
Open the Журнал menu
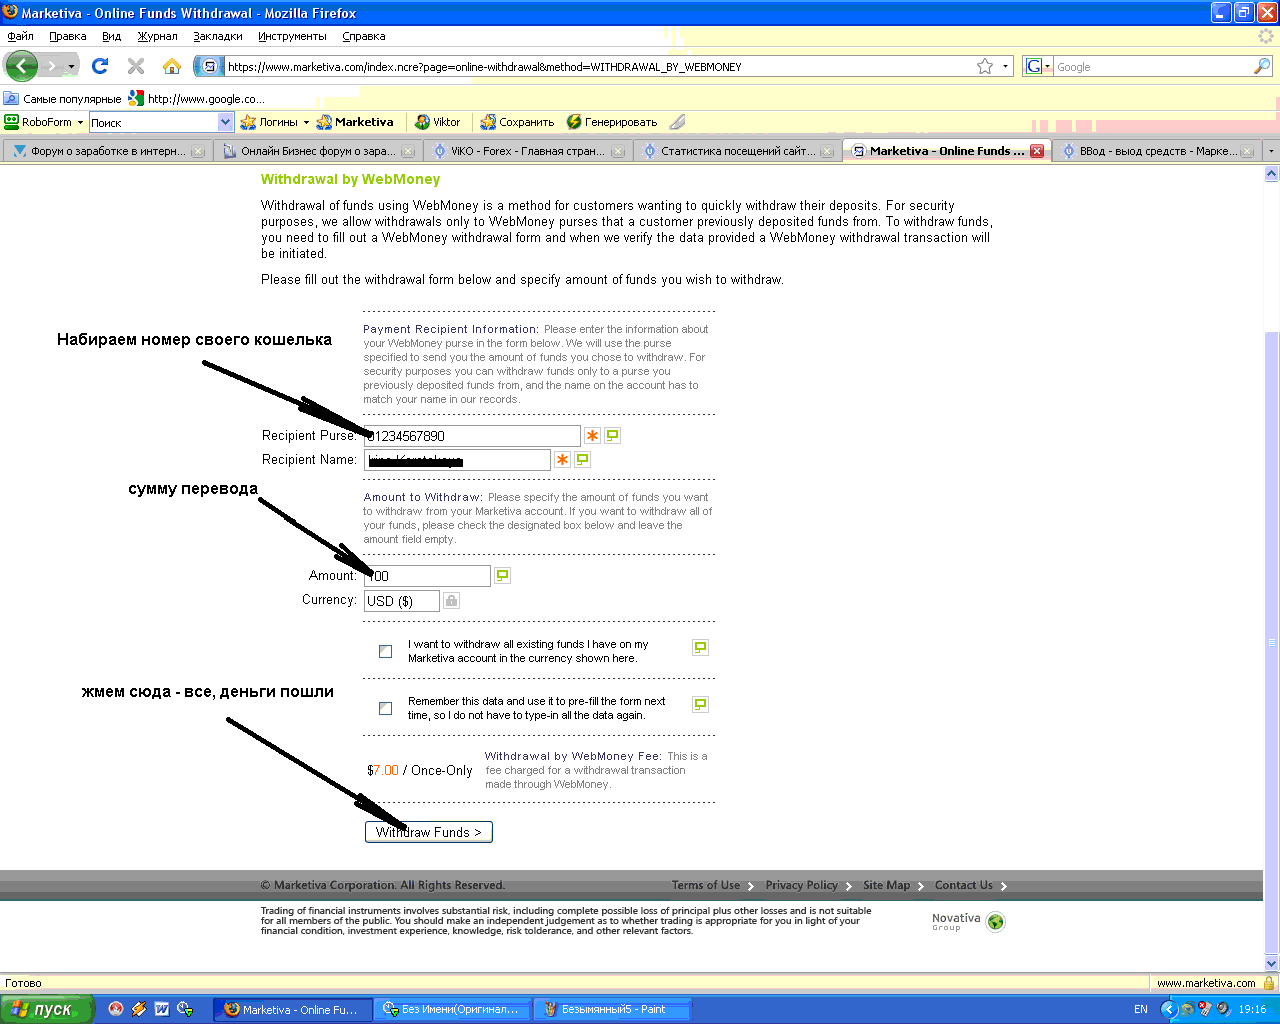coord(157,36)
